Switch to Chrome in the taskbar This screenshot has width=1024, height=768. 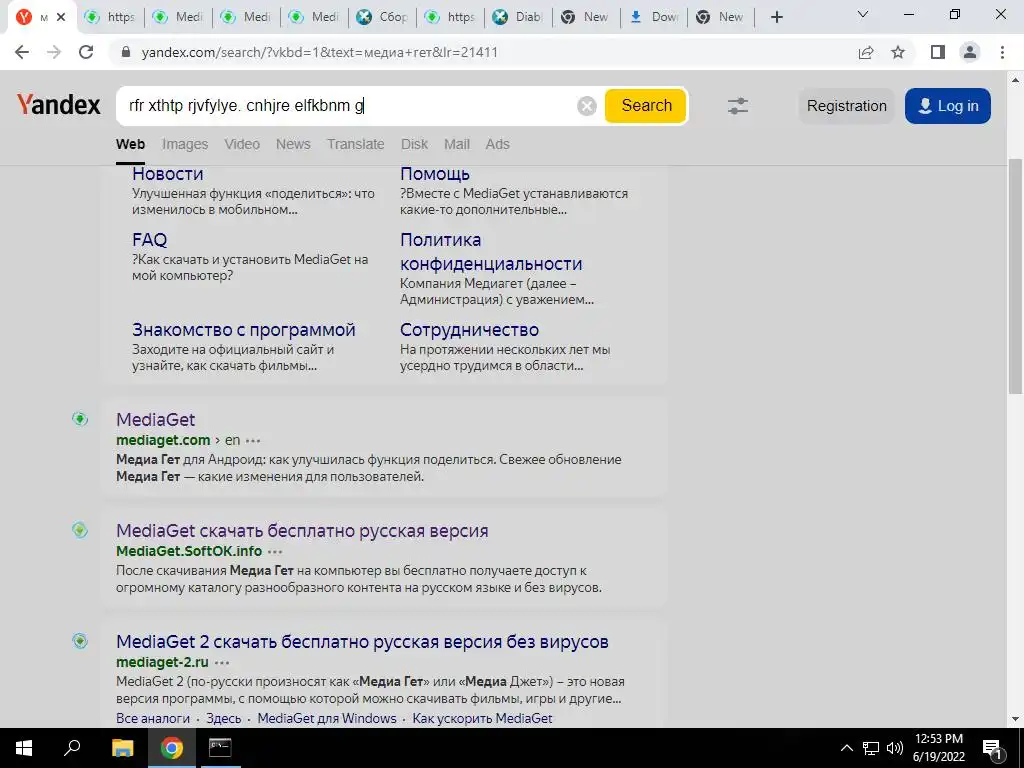pos(172,748)
